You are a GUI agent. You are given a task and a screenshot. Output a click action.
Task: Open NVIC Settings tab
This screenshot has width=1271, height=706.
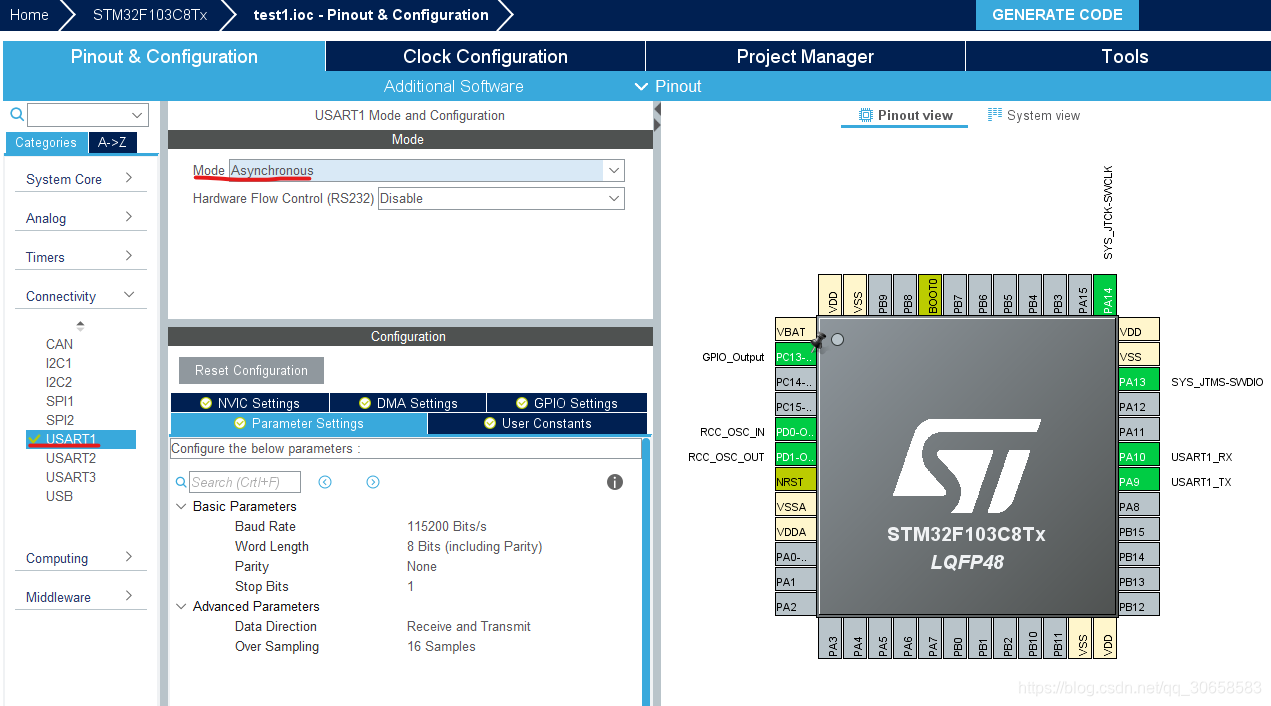click(249, 403)
